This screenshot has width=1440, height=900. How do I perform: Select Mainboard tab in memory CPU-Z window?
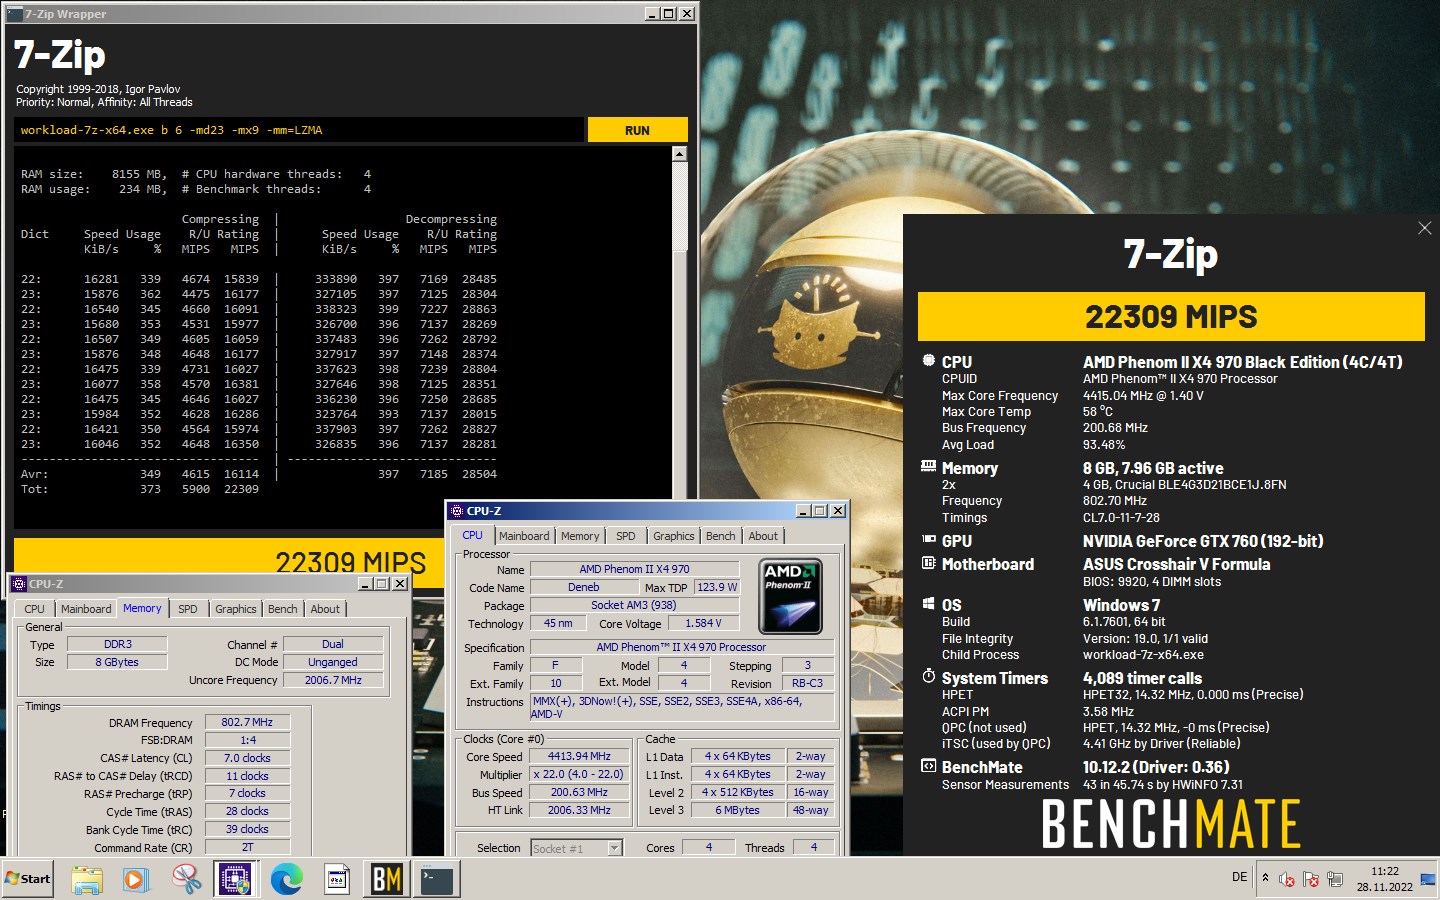(x=86, y=609)
